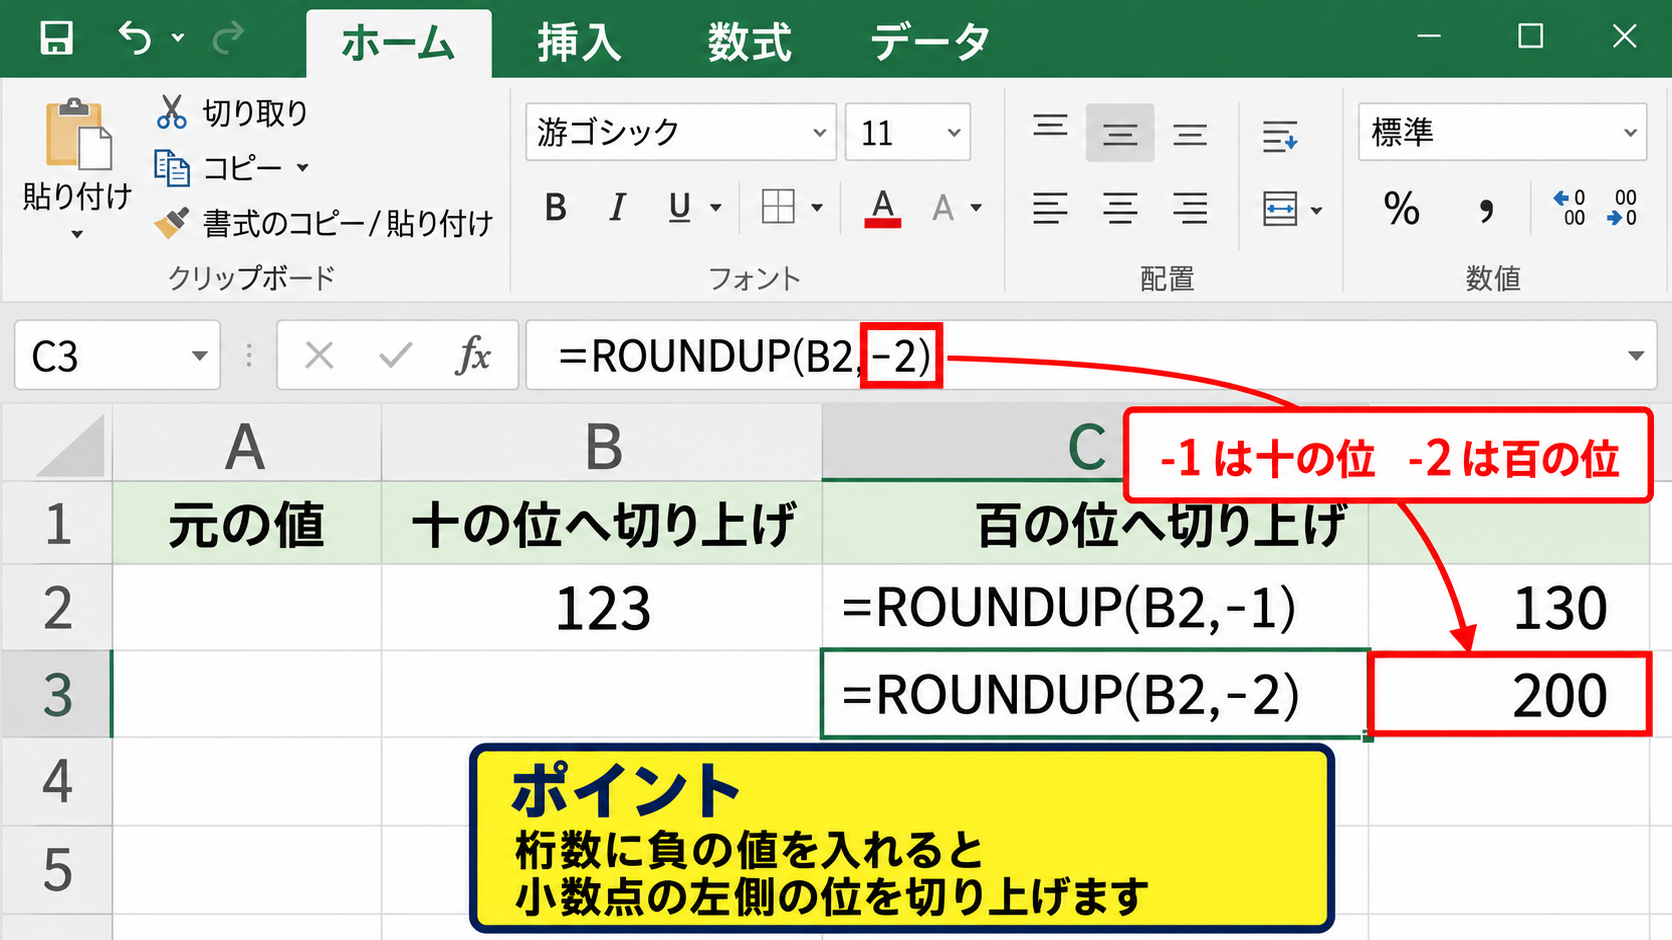
Task: Click the Insert Function fx button
Action: pyautogui.click(x=473, y=355)
